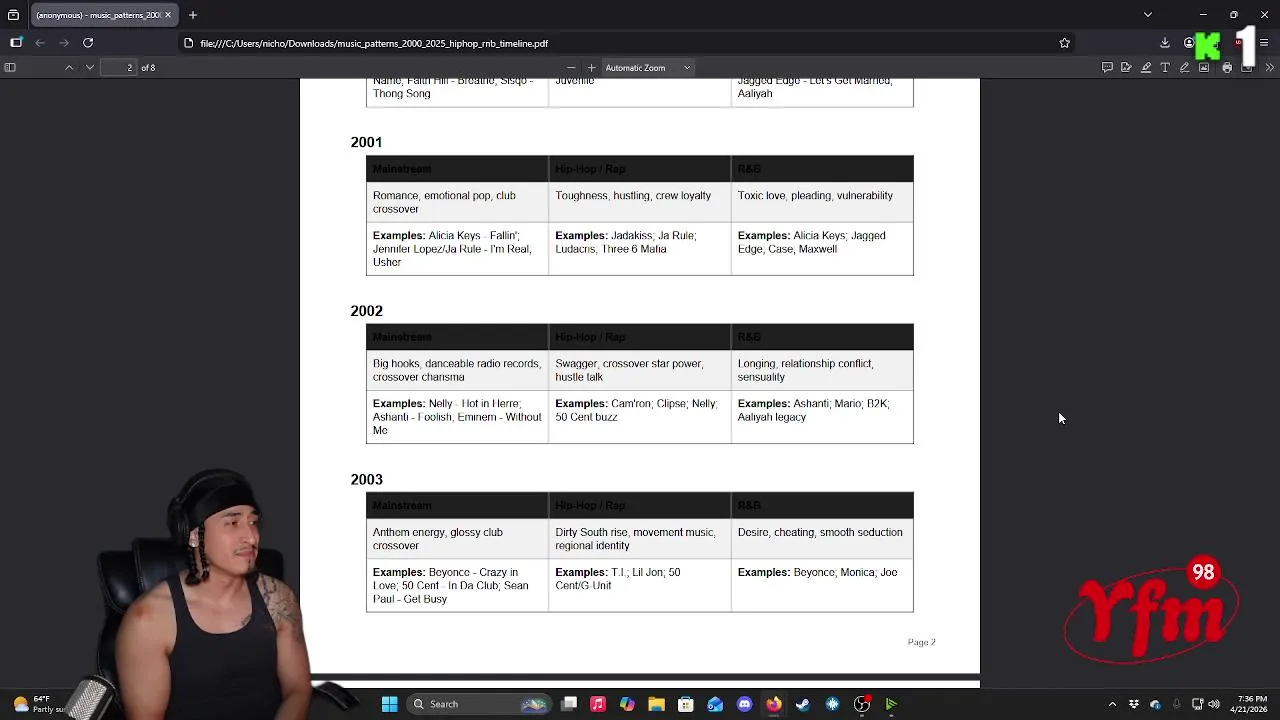Open the clock showing 7:36 PM
This screenshot has width=1280, height=720.
point(1251,704)
